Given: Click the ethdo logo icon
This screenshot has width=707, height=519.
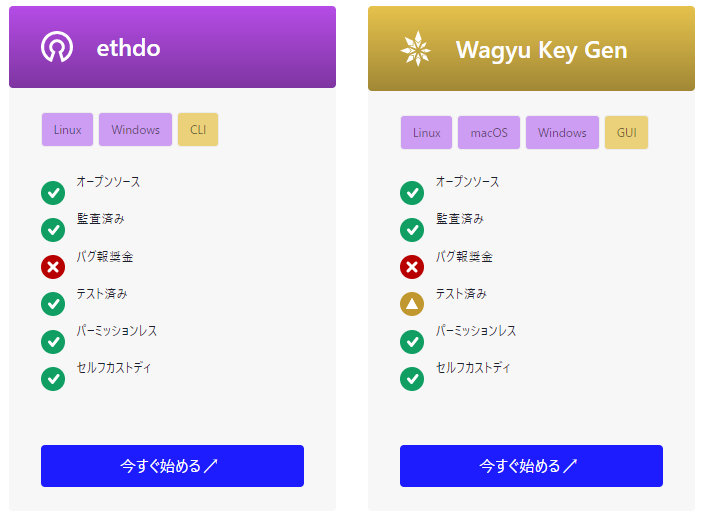Looking at the screenshot, I should tap(57, 47).
